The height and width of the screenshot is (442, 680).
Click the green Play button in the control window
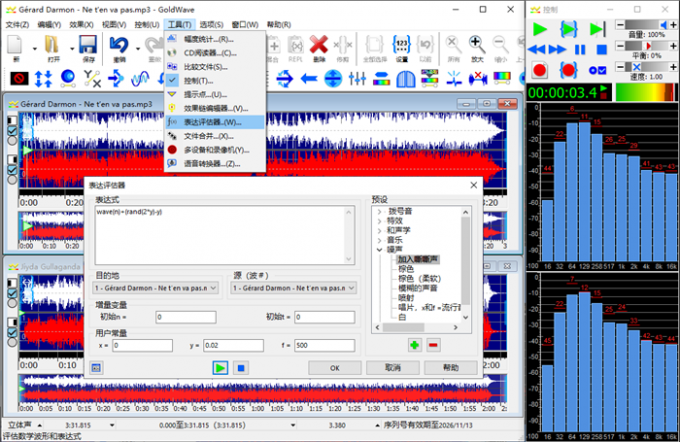pos(540,29)
